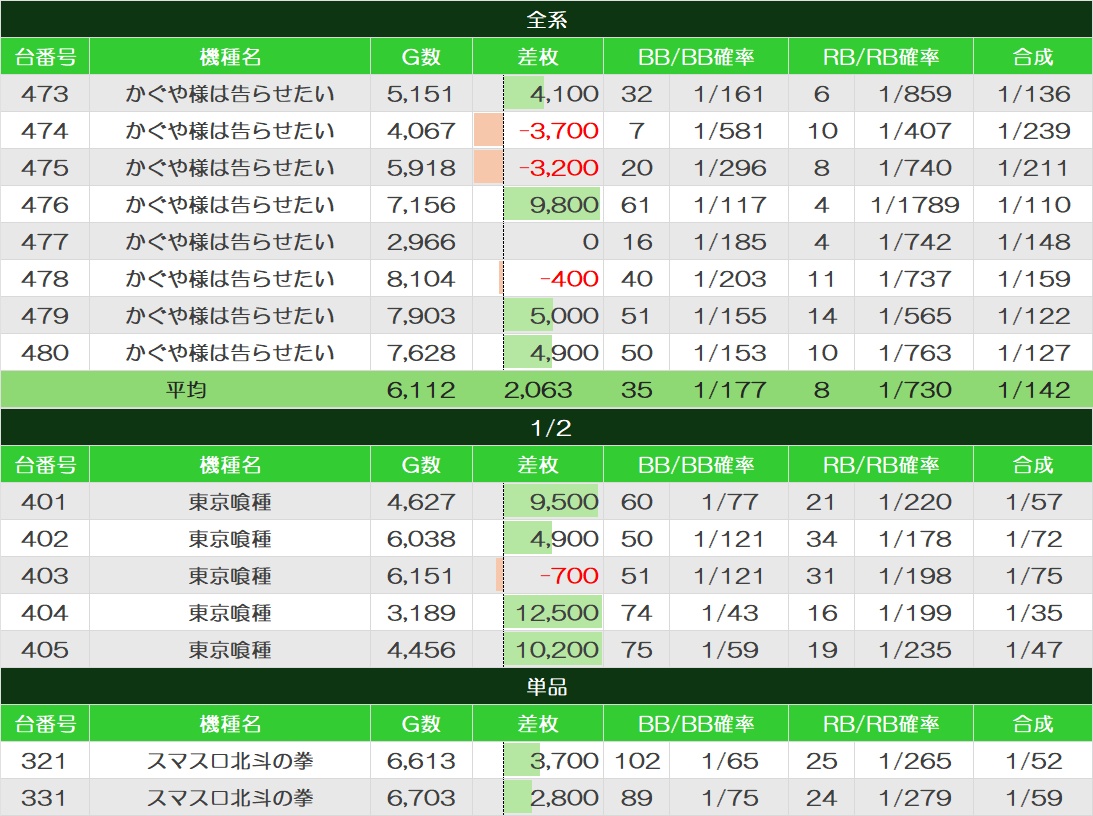
Task: Select machine number 474 cell
Action: click(45, 130)
